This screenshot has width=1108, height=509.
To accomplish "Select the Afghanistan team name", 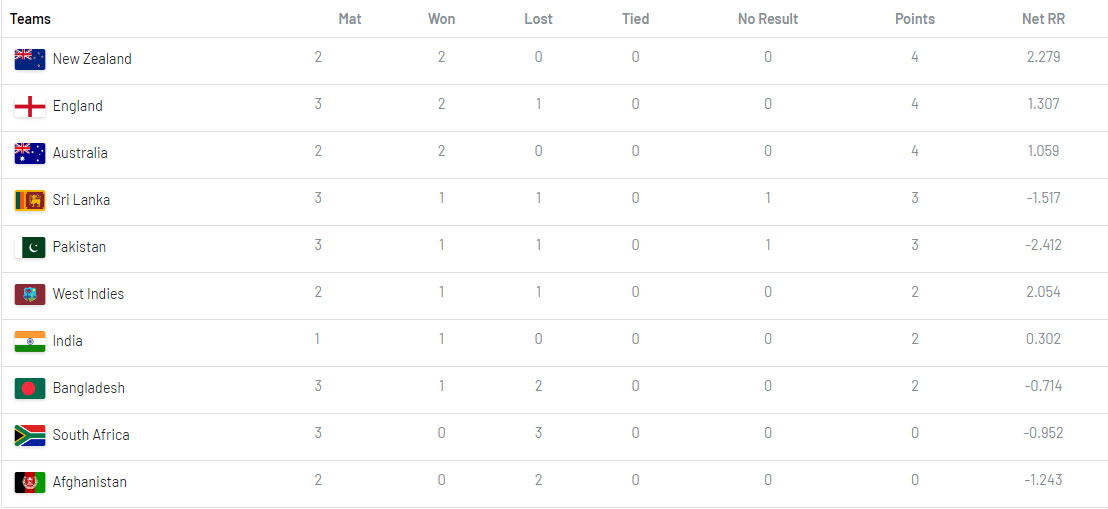I will 90,482.
